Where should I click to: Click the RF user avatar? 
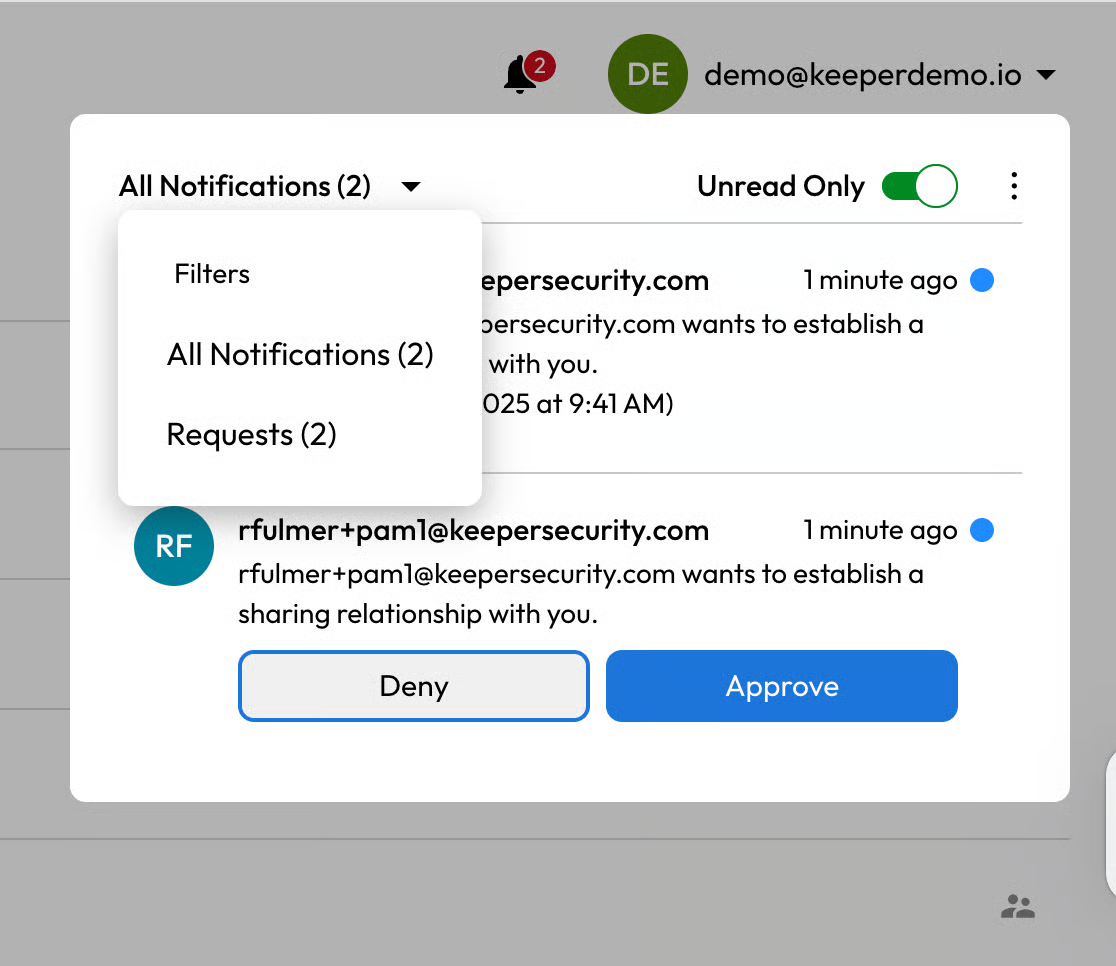pyautogui.click(x=174, y=546)
